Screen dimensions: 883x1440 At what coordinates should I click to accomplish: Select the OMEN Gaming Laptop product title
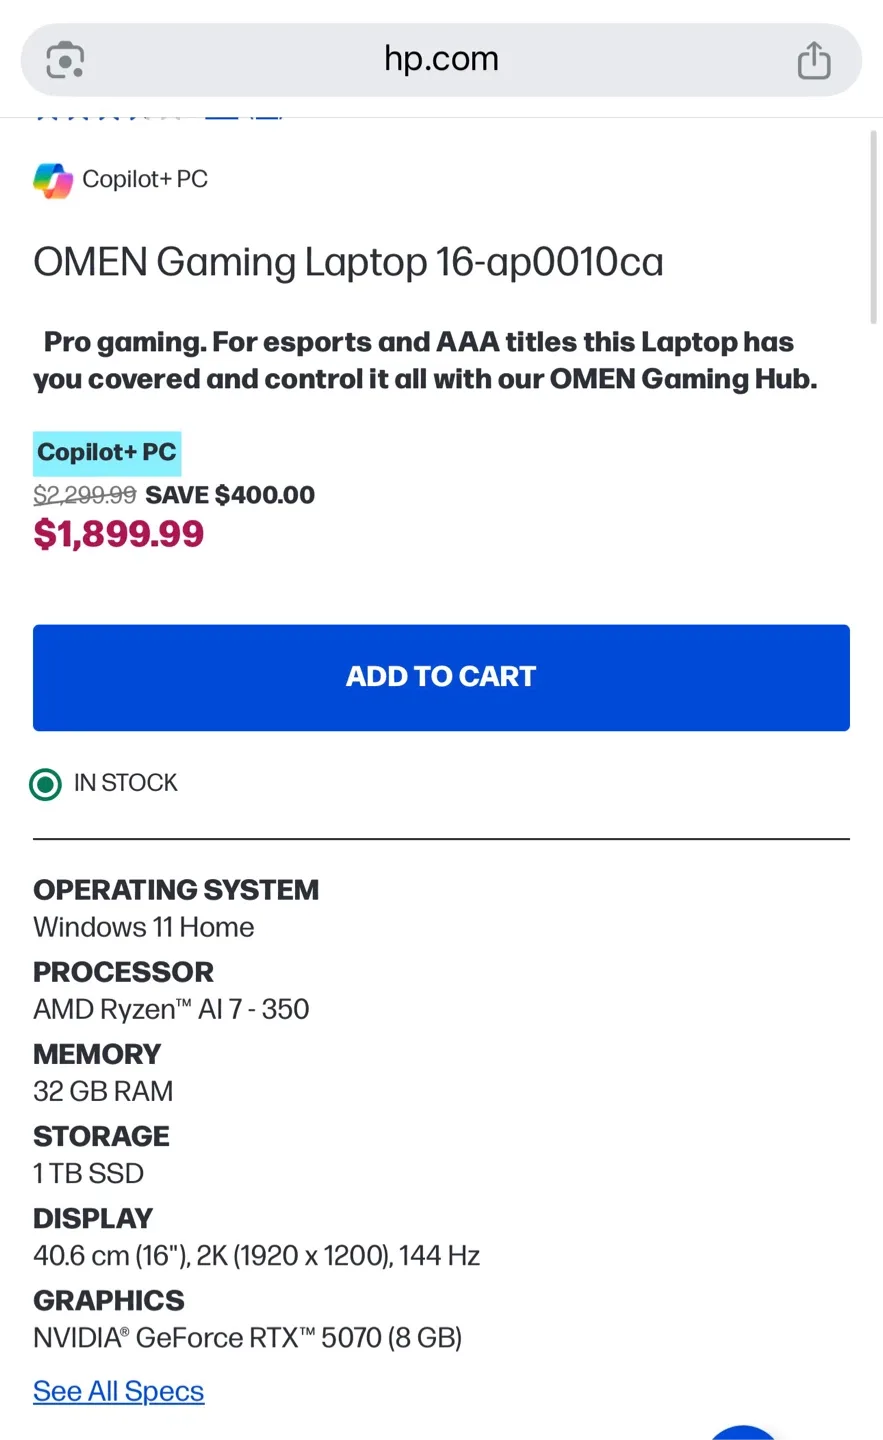(x=348, y=262)
